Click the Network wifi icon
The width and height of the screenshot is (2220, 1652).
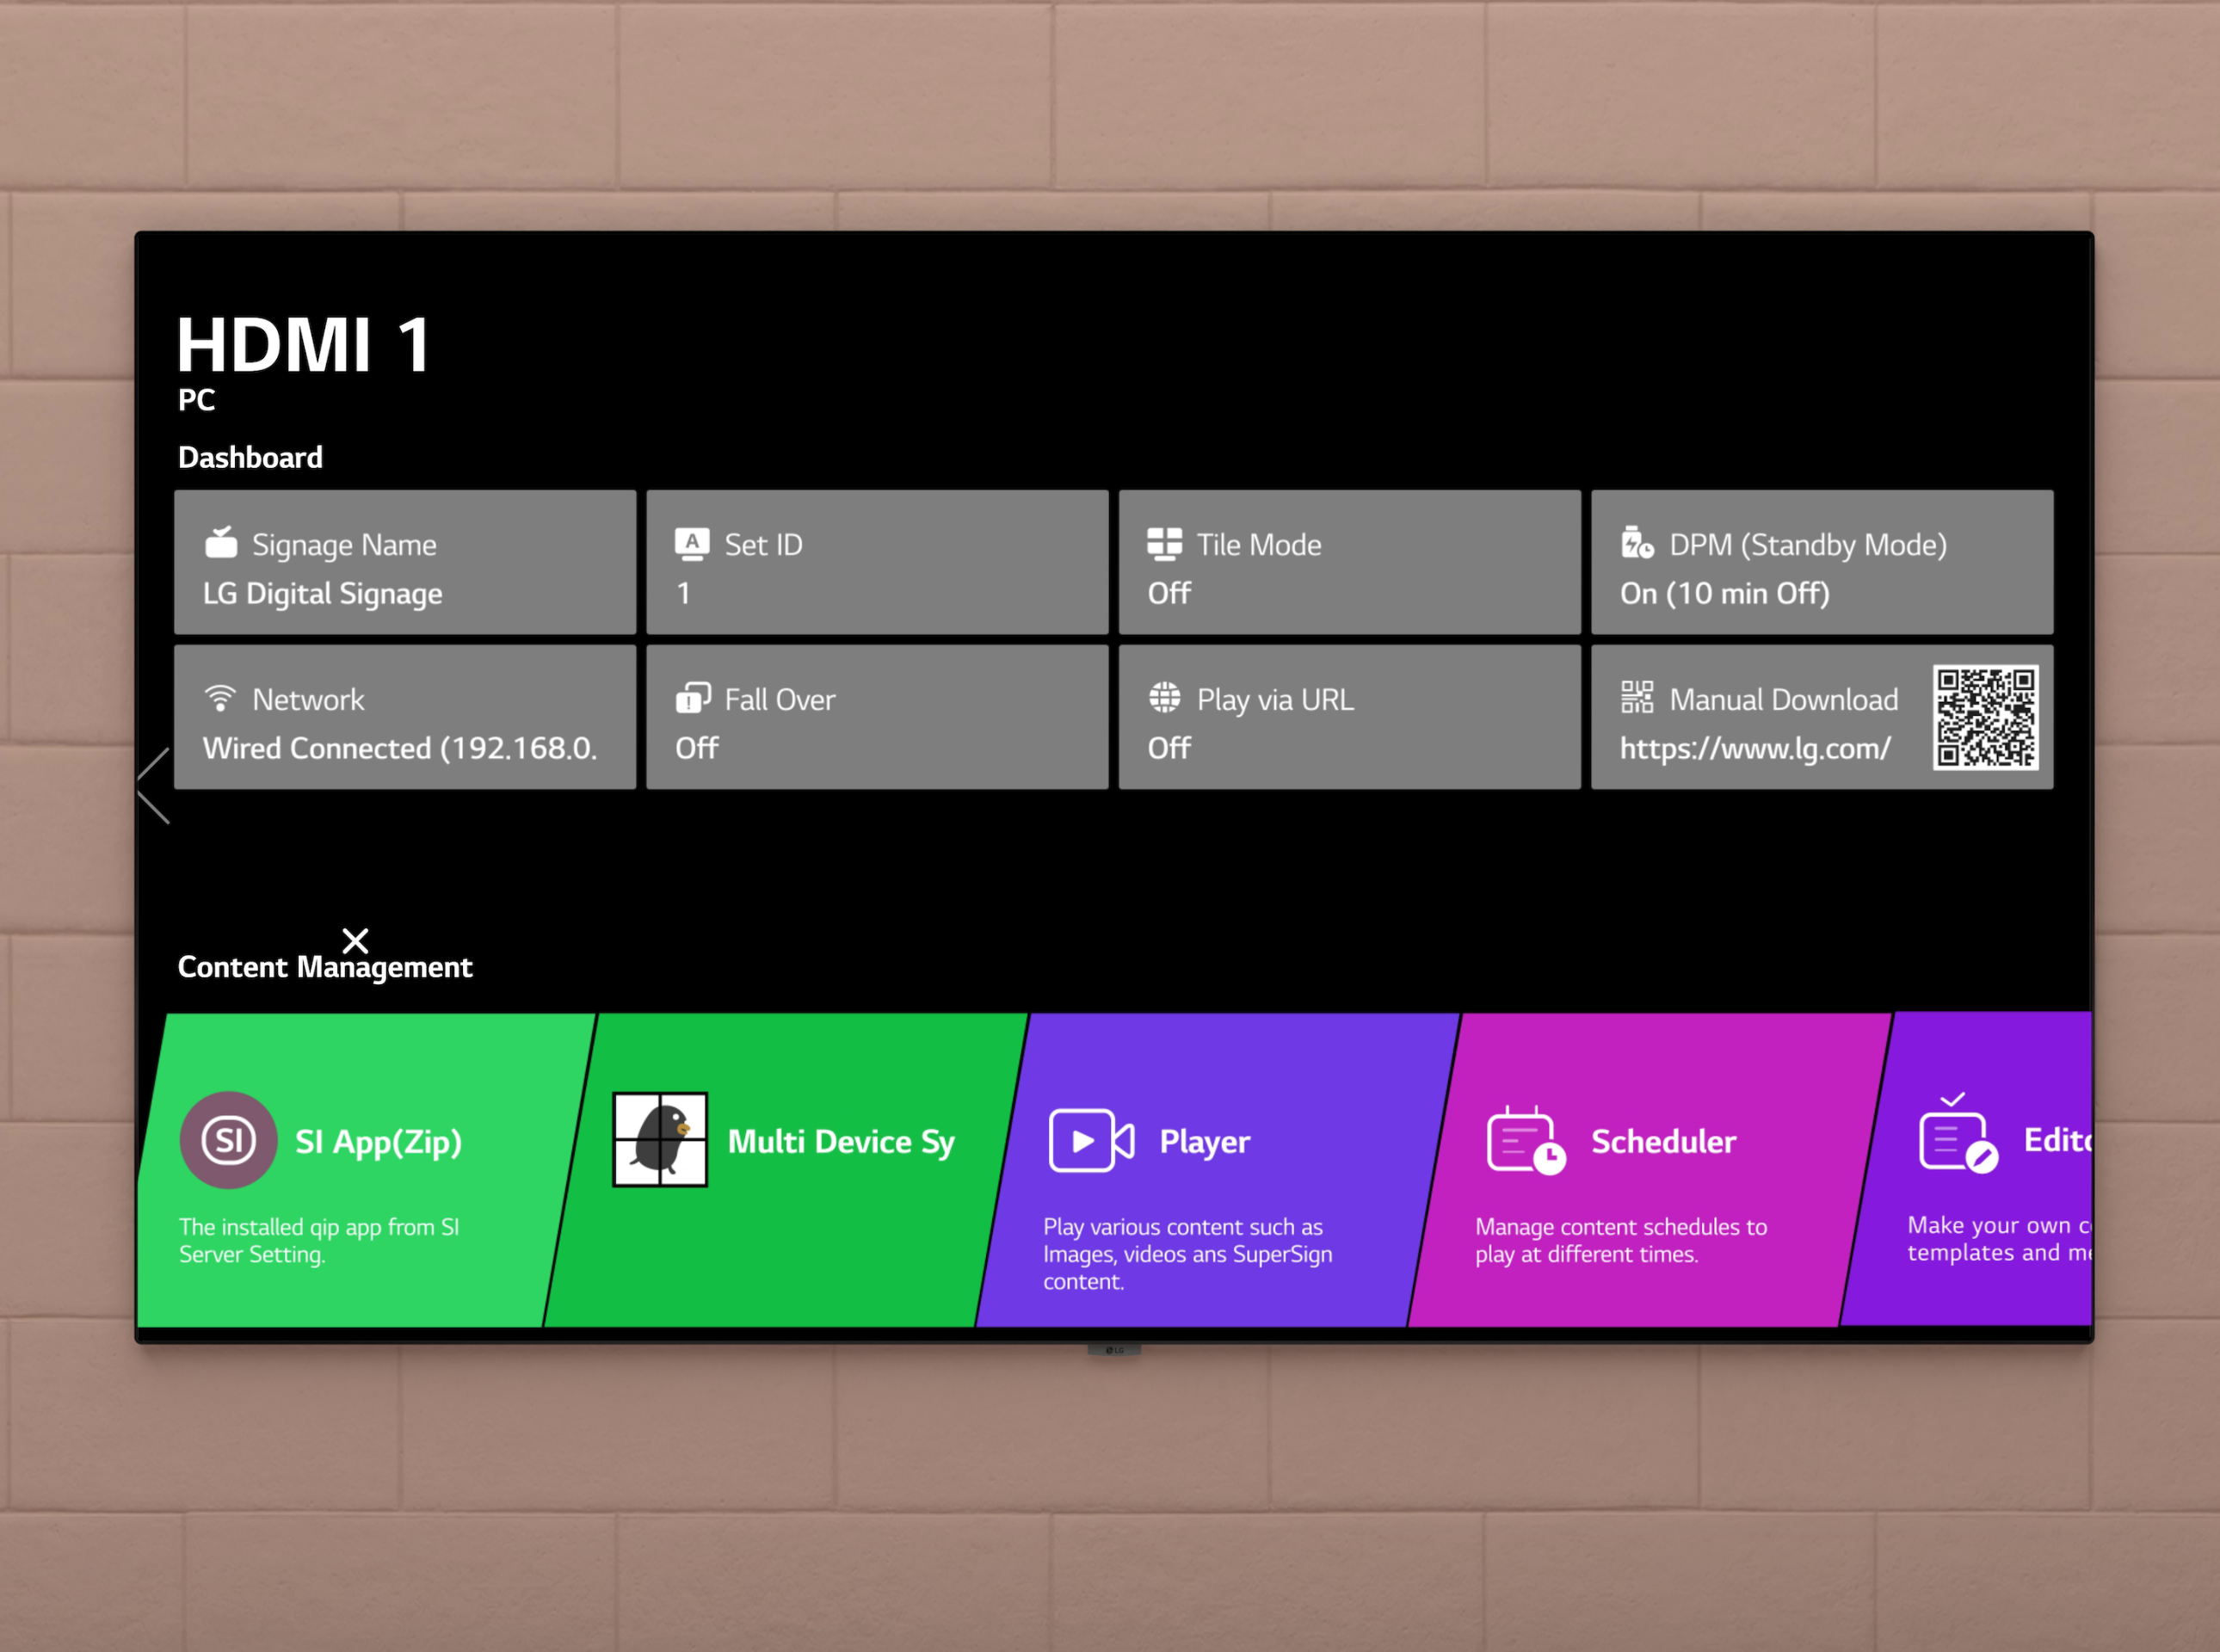pos(220,697)
